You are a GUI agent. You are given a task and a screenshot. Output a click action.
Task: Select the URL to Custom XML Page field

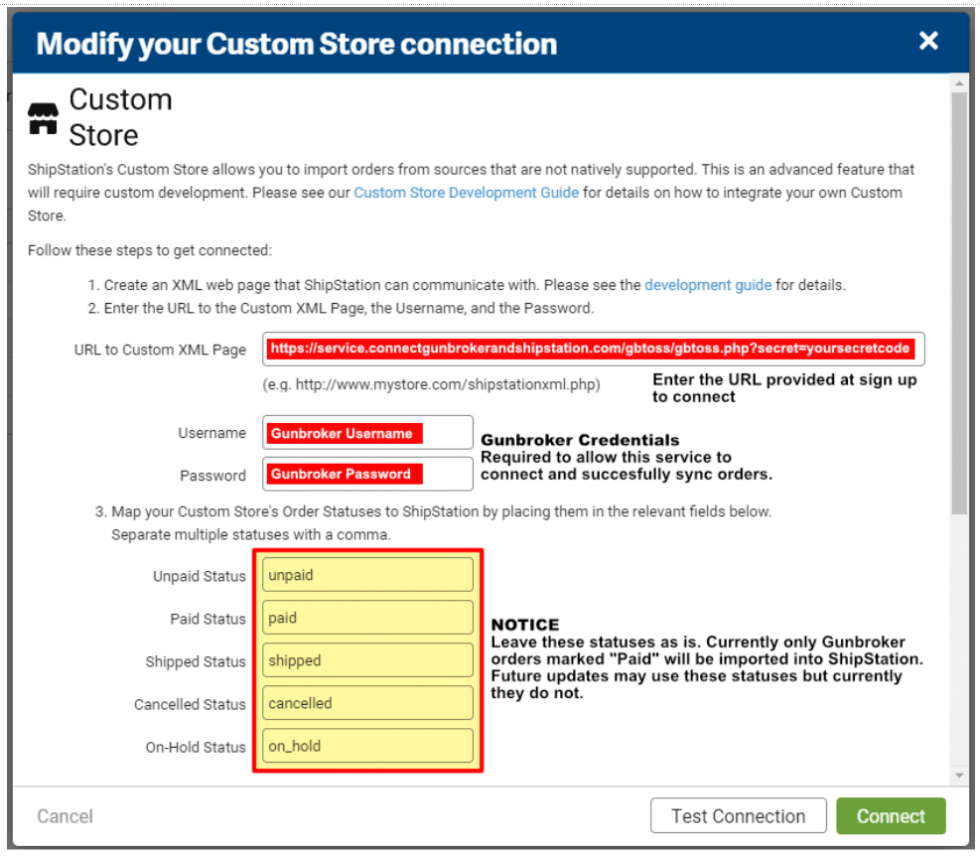[595, 350]
